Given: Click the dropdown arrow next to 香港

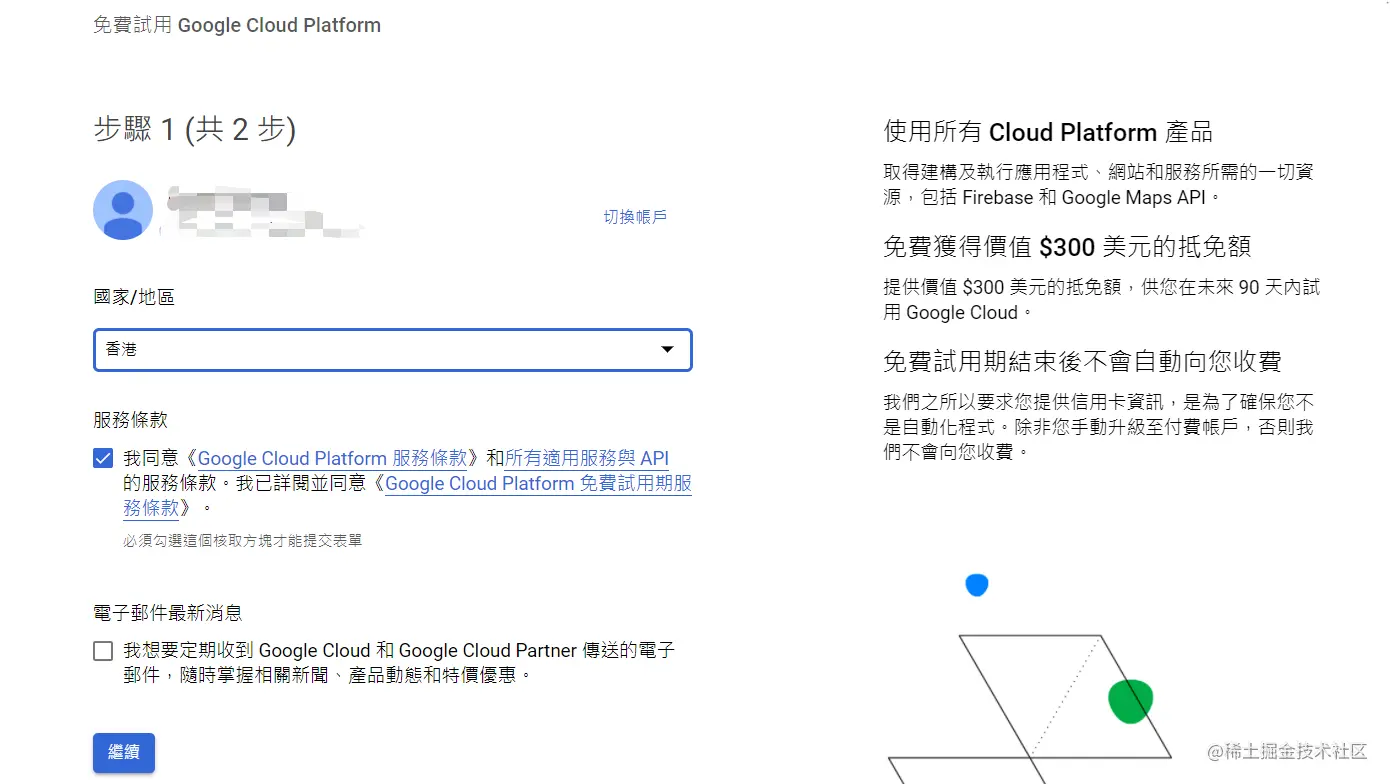Looking at the screenshot, I should coord(667,349).
